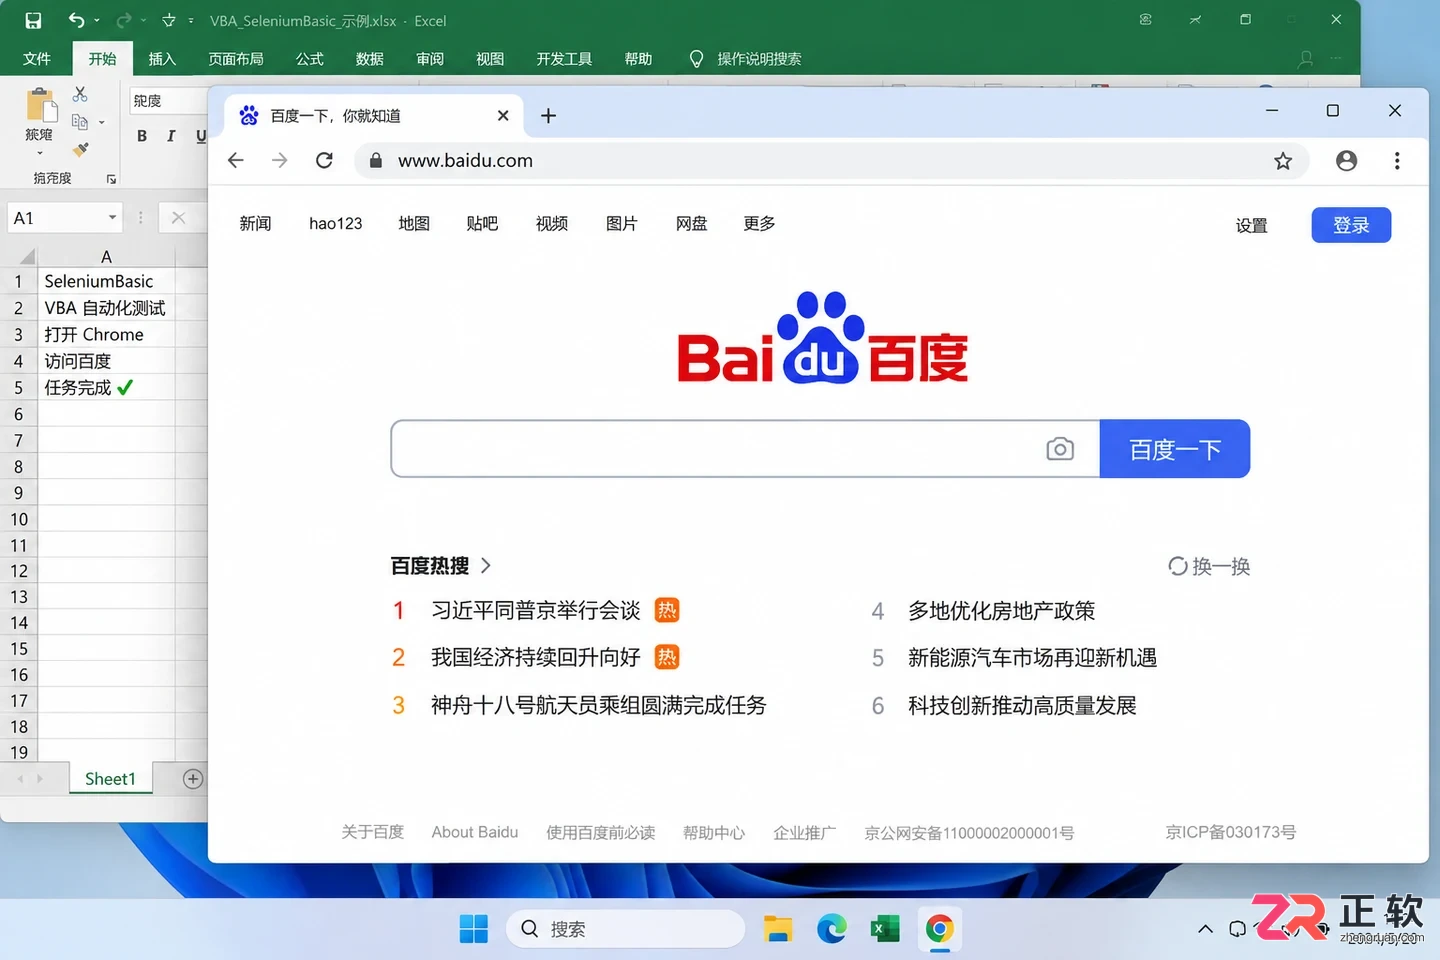Screen dimensions: 1440x960
Task: Toggle Italic formatting in Excel
Action: click(x=171, y=136)
